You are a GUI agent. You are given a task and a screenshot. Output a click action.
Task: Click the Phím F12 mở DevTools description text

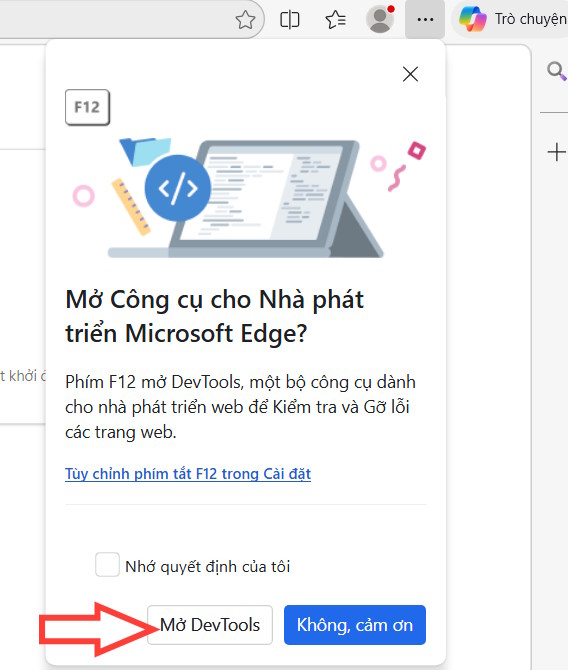click(x=240, y=407)
